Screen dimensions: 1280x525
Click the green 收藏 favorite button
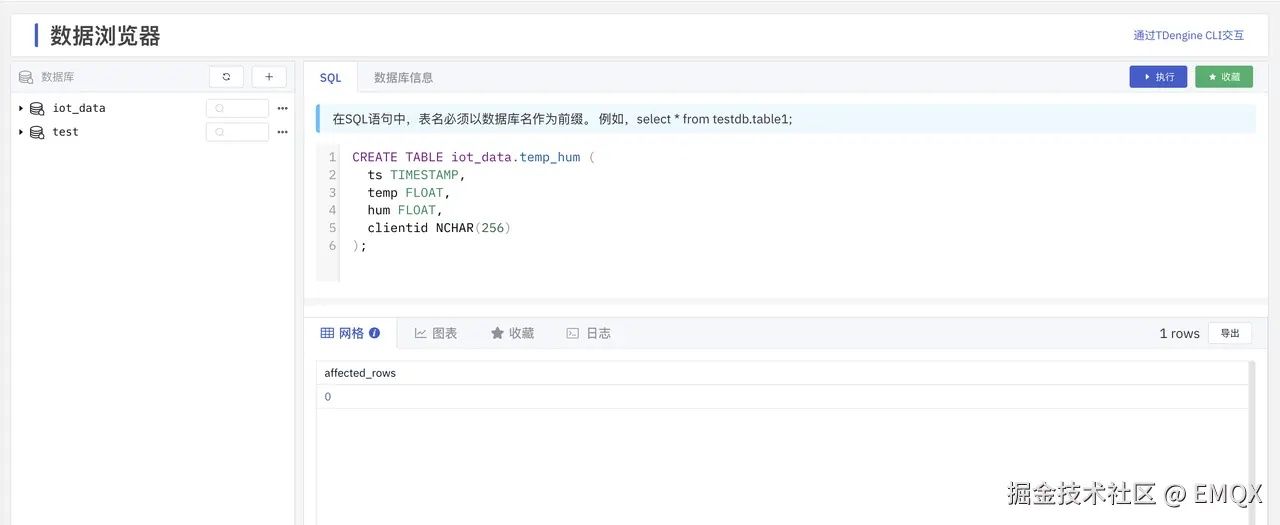click(1224, 77)
